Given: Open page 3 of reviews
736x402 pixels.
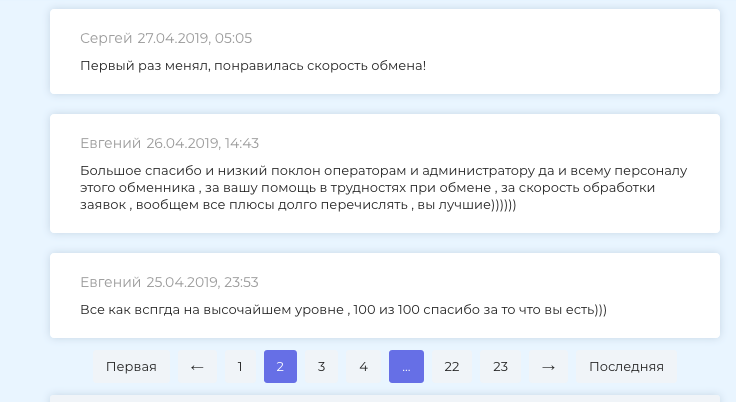Looking at the screenshot, I should [x=322, y=366].
